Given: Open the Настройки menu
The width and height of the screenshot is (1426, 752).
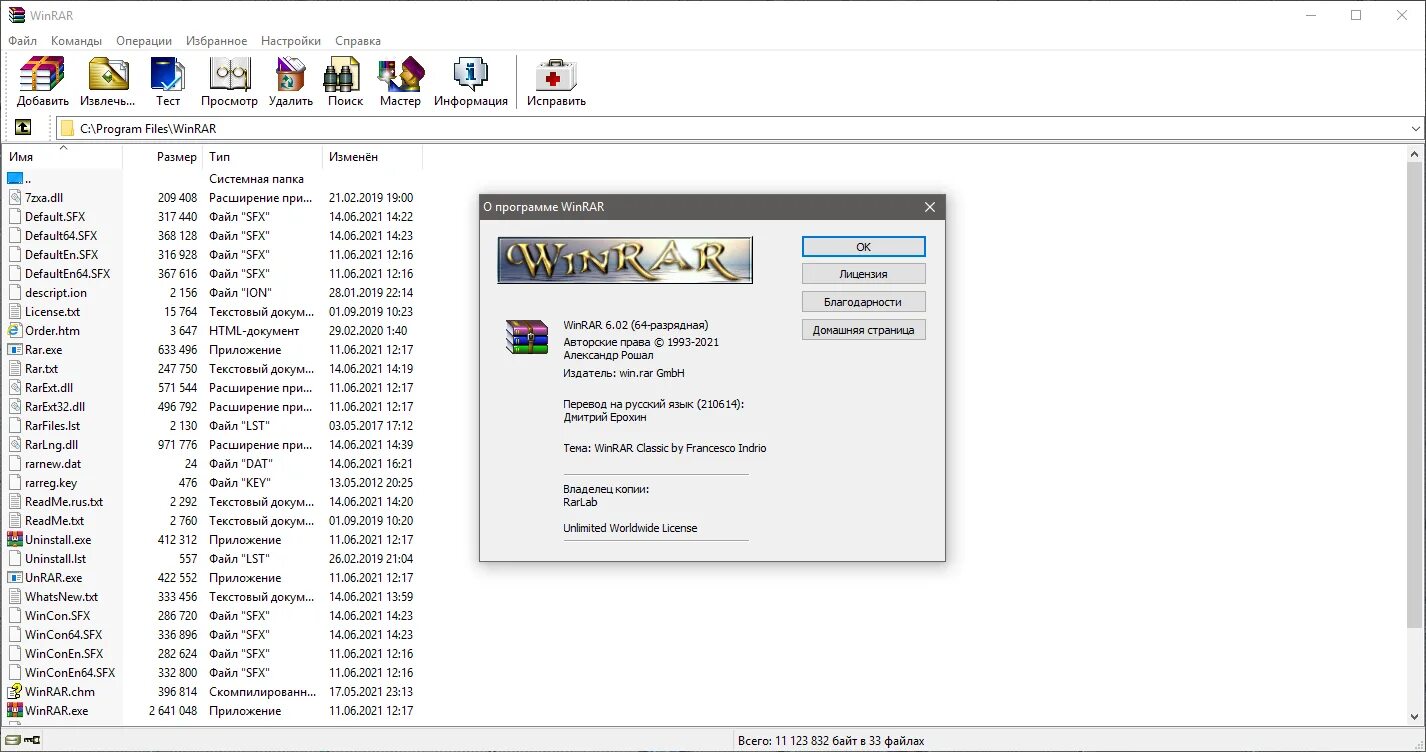Looking at the screenshot, I should point(291,41).
